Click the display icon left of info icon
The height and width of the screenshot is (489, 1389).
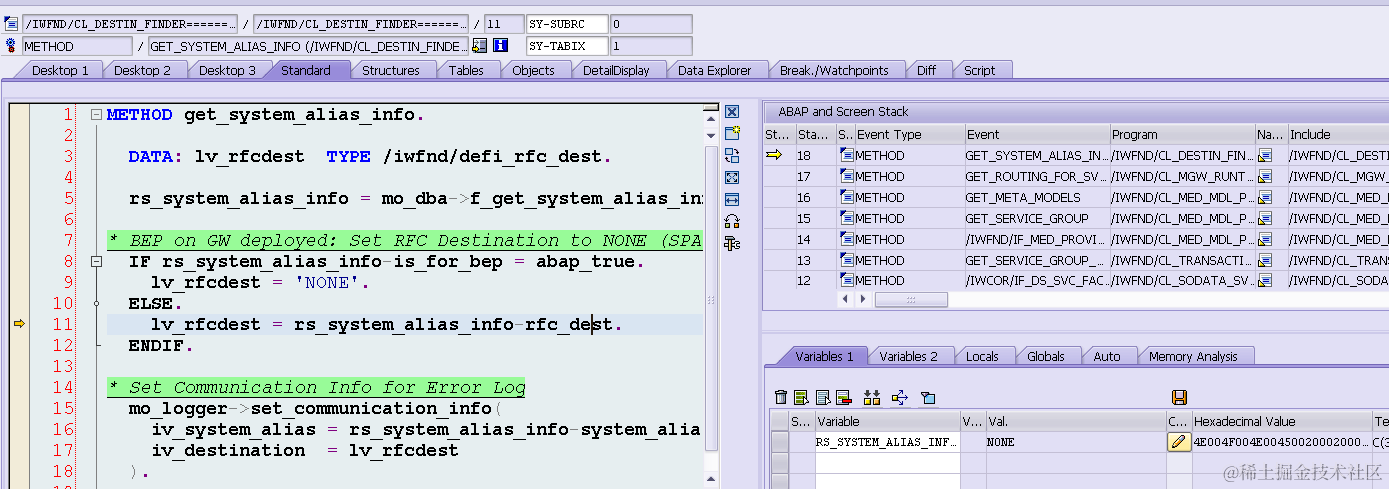click(x=480, y=46)
